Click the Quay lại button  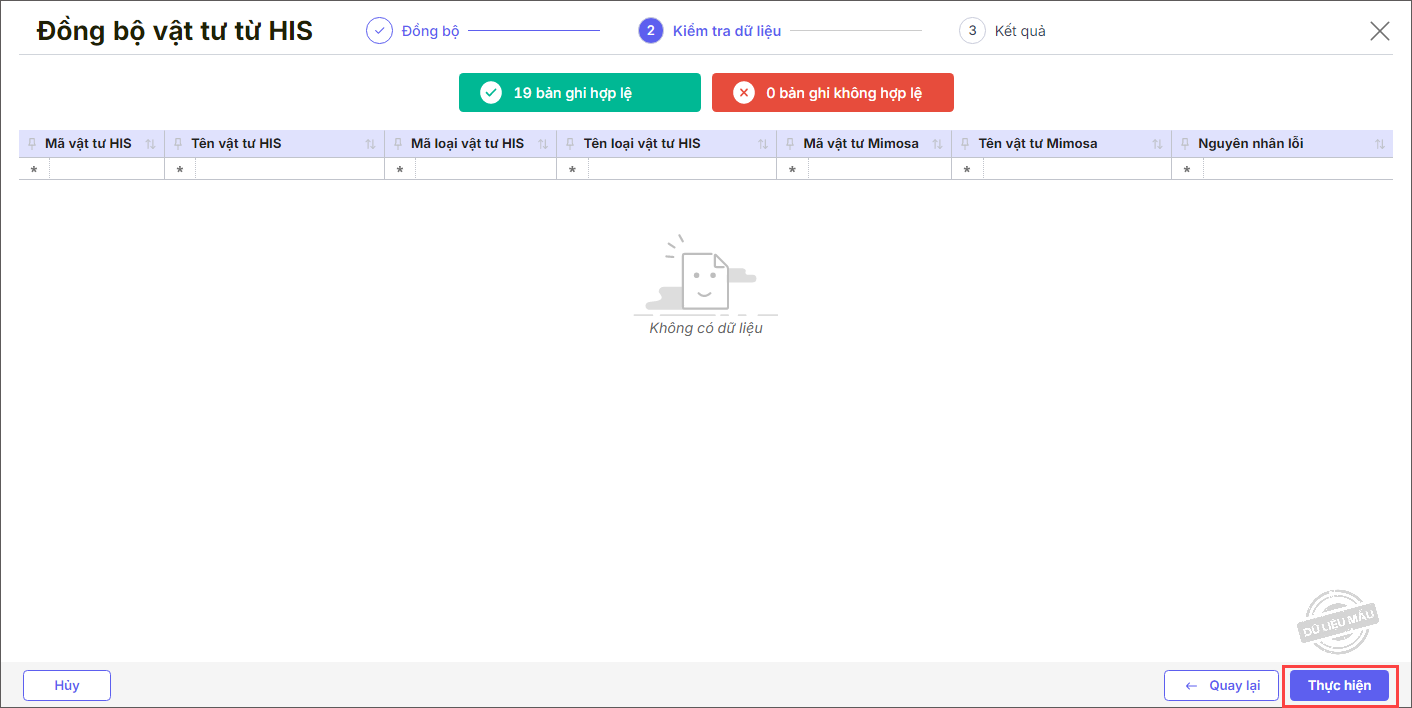point(1221,686)
